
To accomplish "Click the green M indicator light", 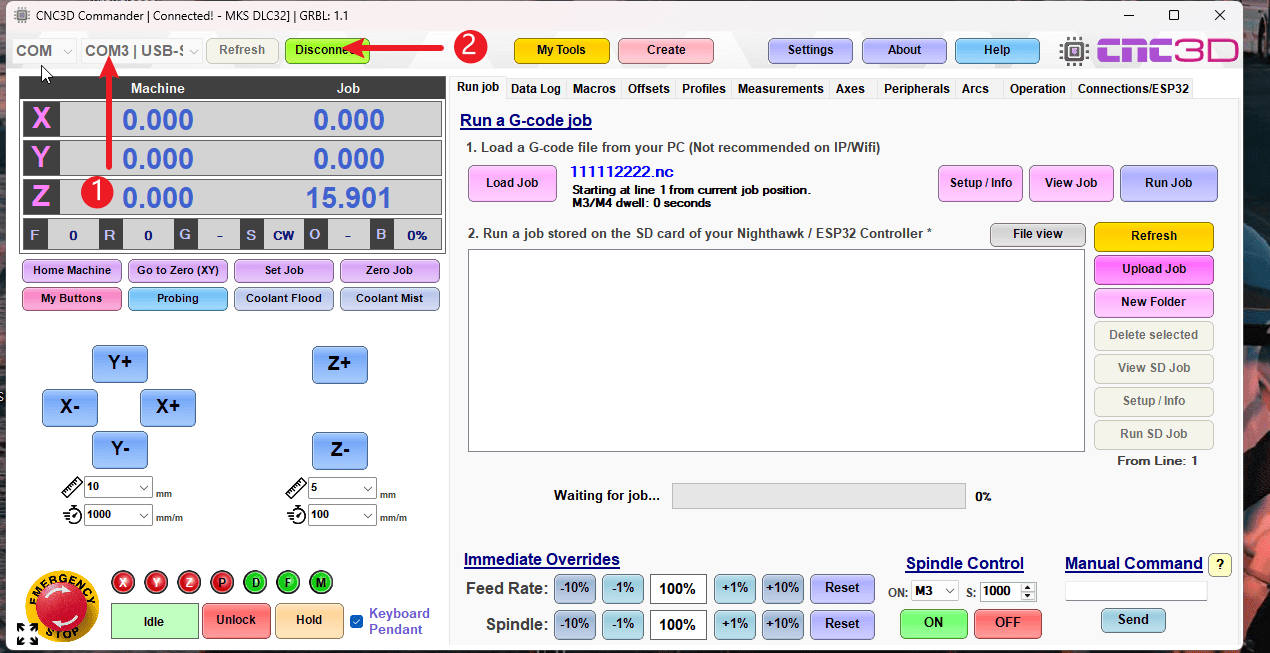I will [x=321, y=582].
